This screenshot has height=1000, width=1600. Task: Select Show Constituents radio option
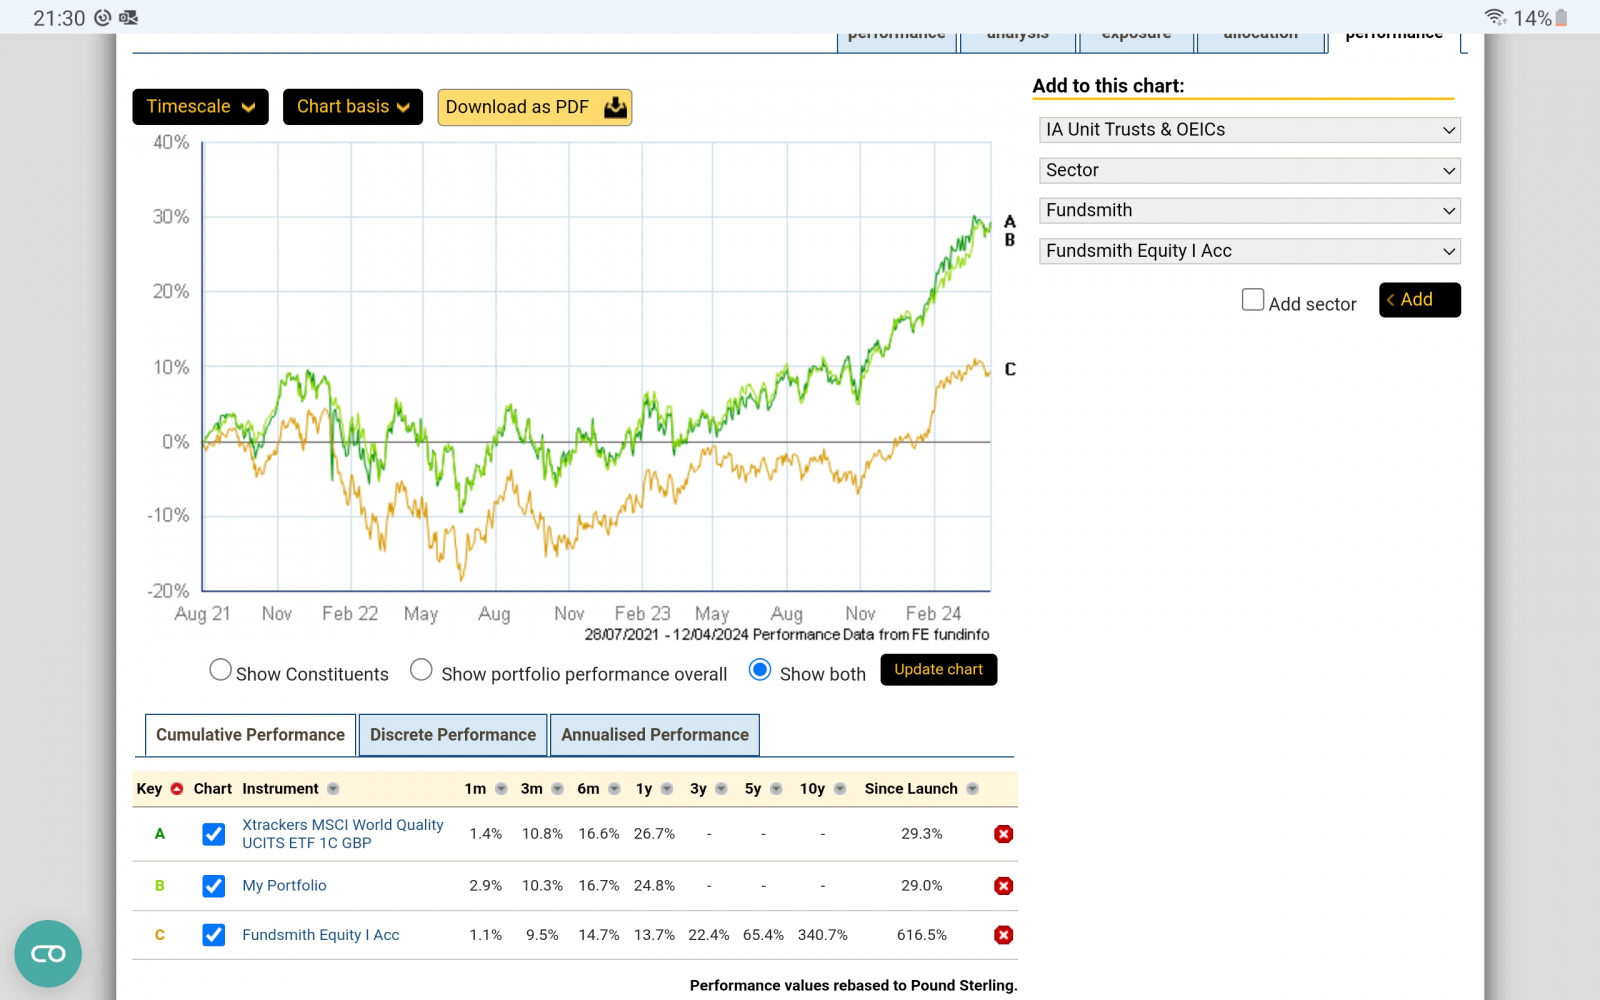[x=220, y=670]
